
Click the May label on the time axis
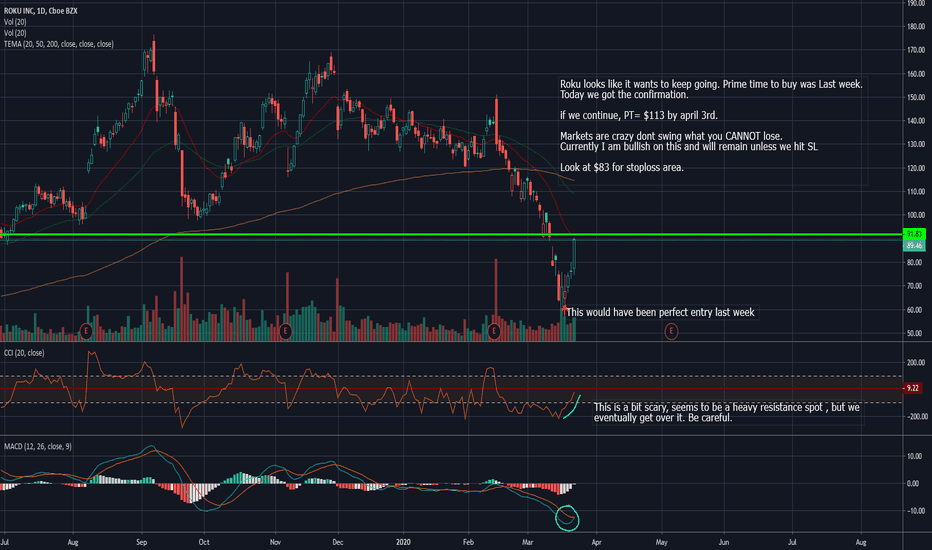pos(662,542)
